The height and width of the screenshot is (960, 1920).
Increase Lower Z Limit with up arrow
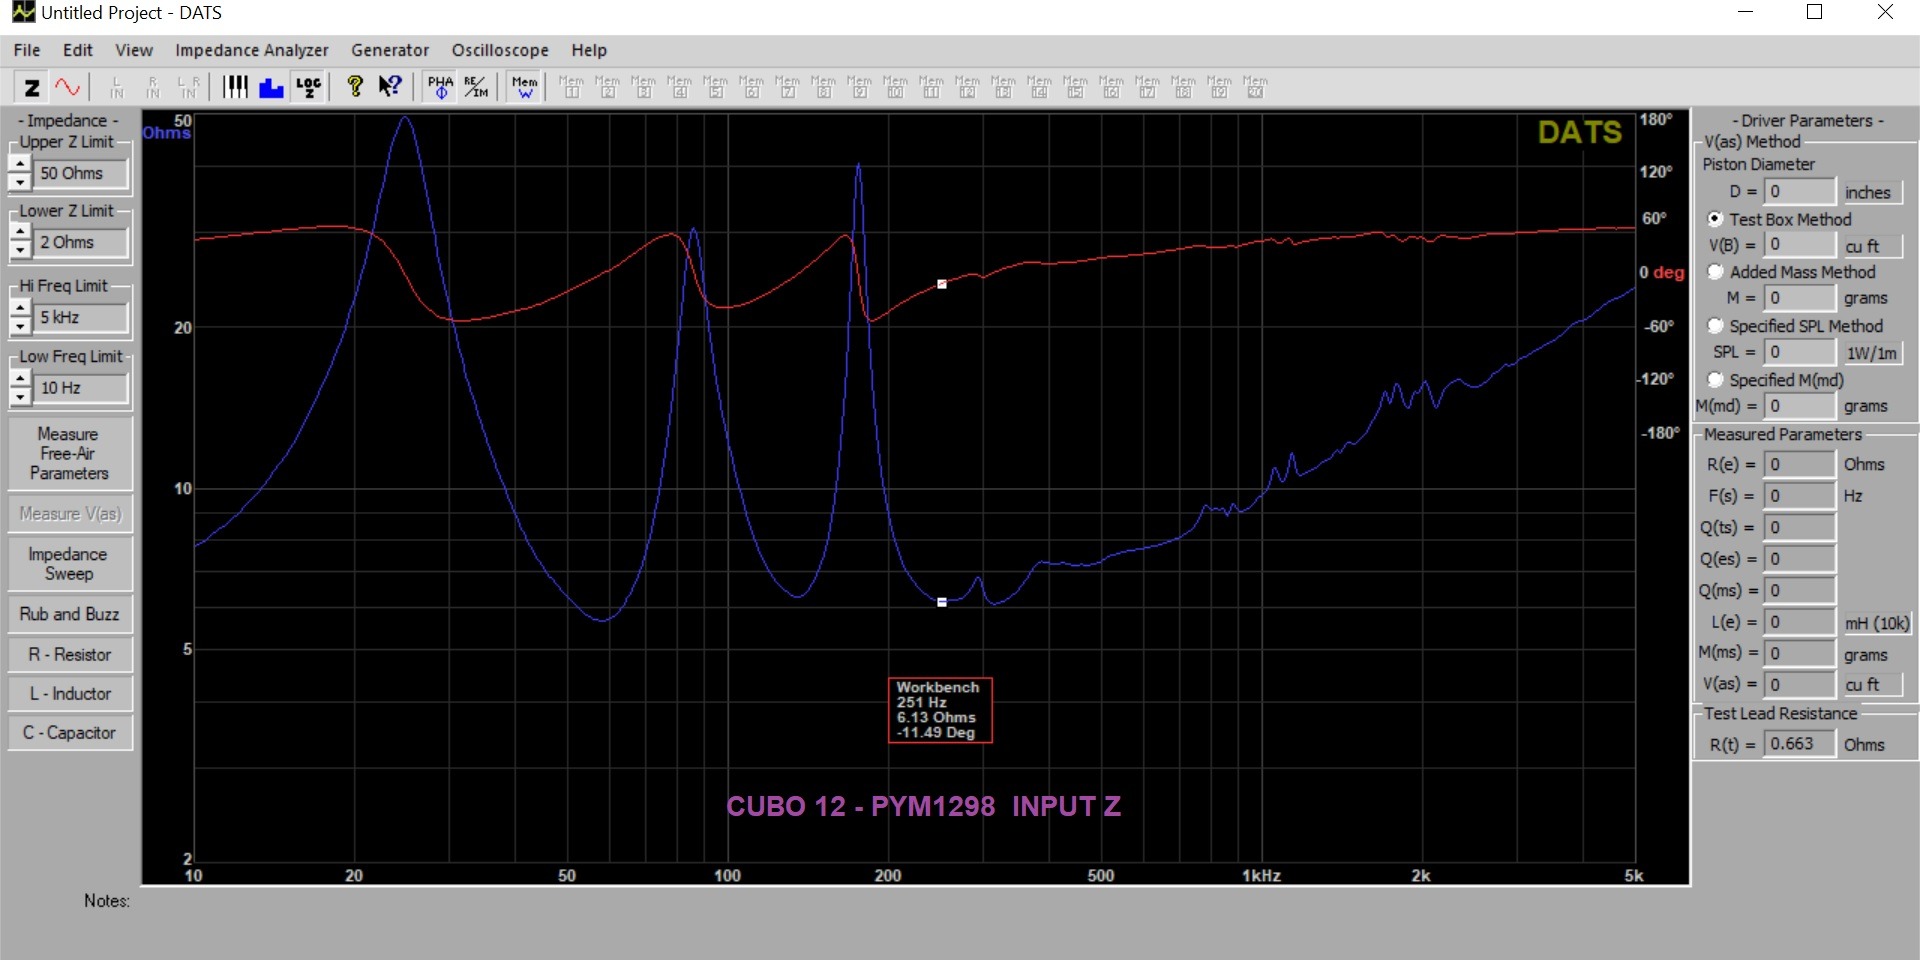pyautogui.click(x=19, y=233)
